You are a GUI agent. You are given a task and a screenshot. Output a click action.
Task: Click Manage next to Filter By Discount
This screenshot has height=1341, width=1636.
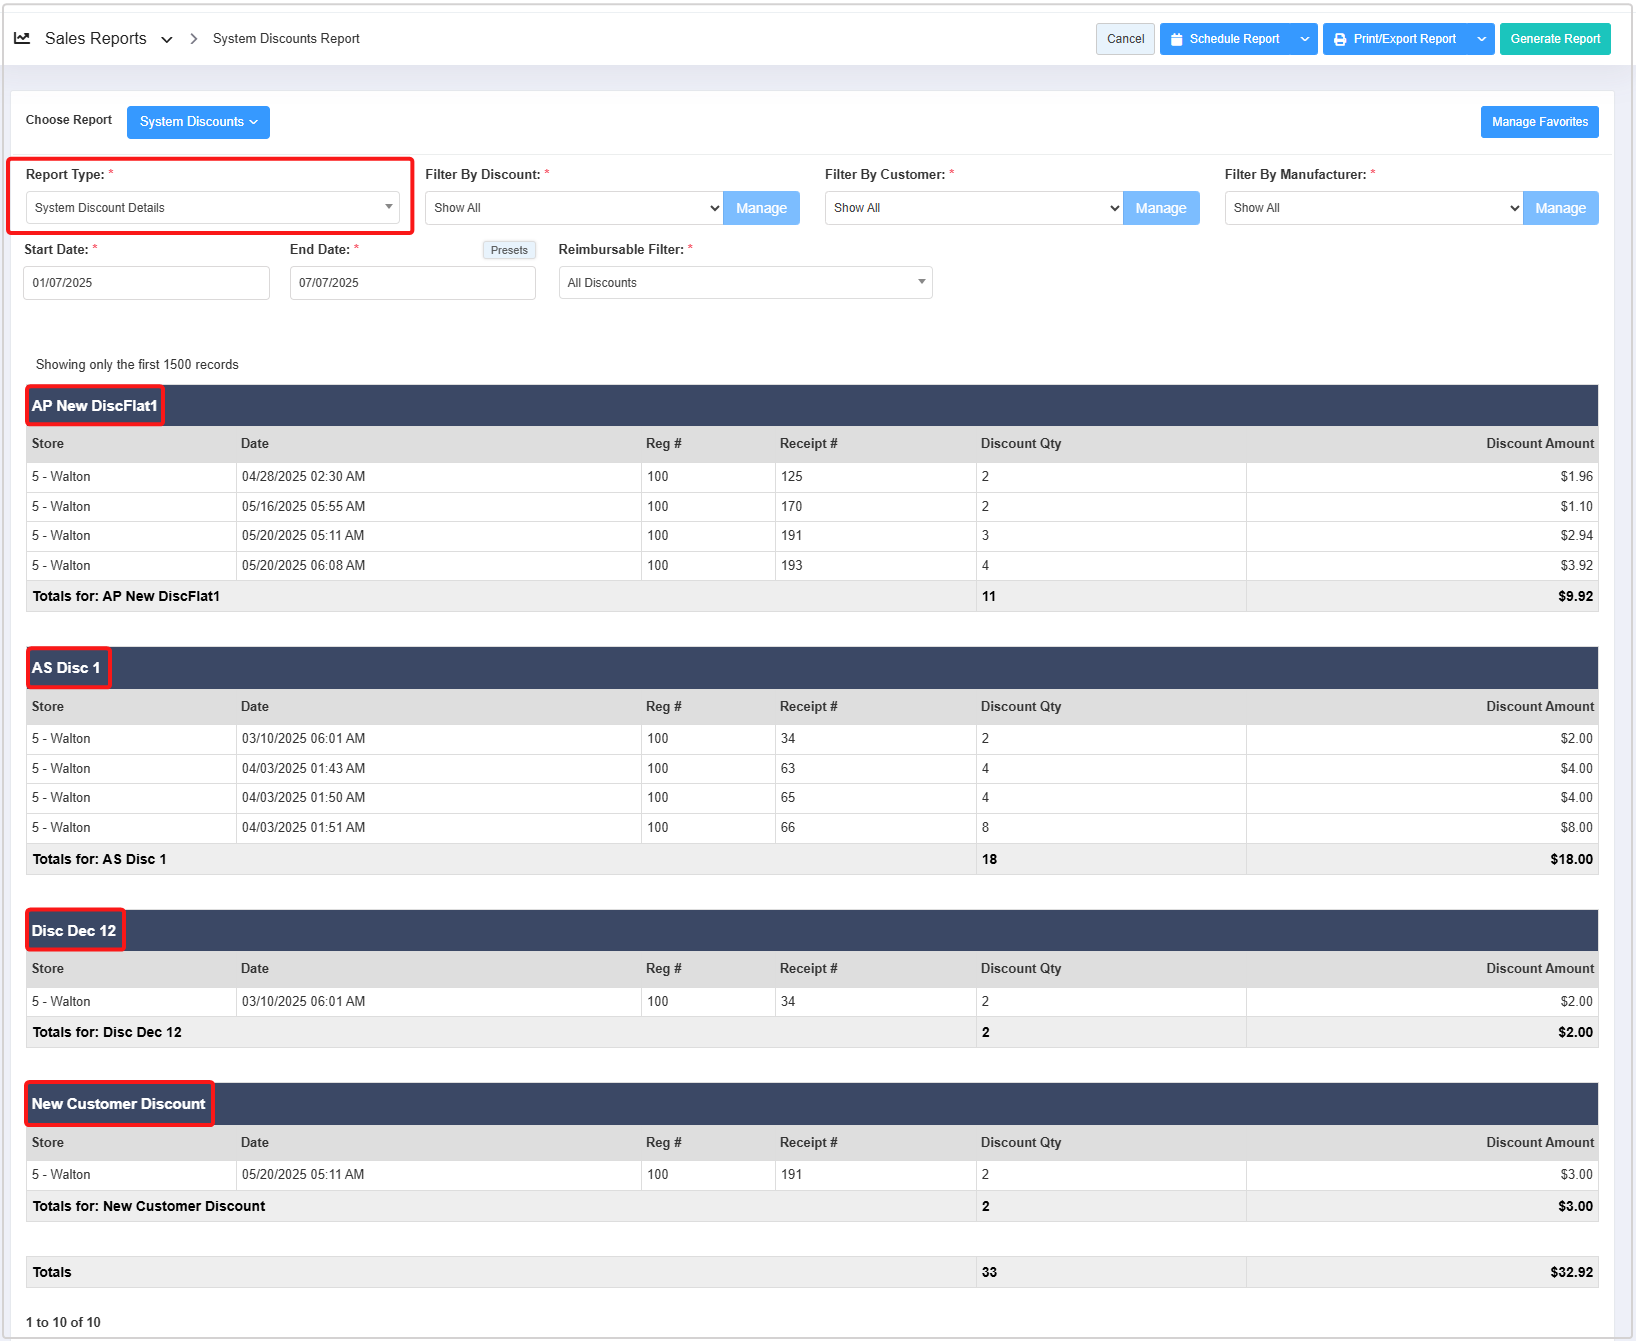[761, 208]
